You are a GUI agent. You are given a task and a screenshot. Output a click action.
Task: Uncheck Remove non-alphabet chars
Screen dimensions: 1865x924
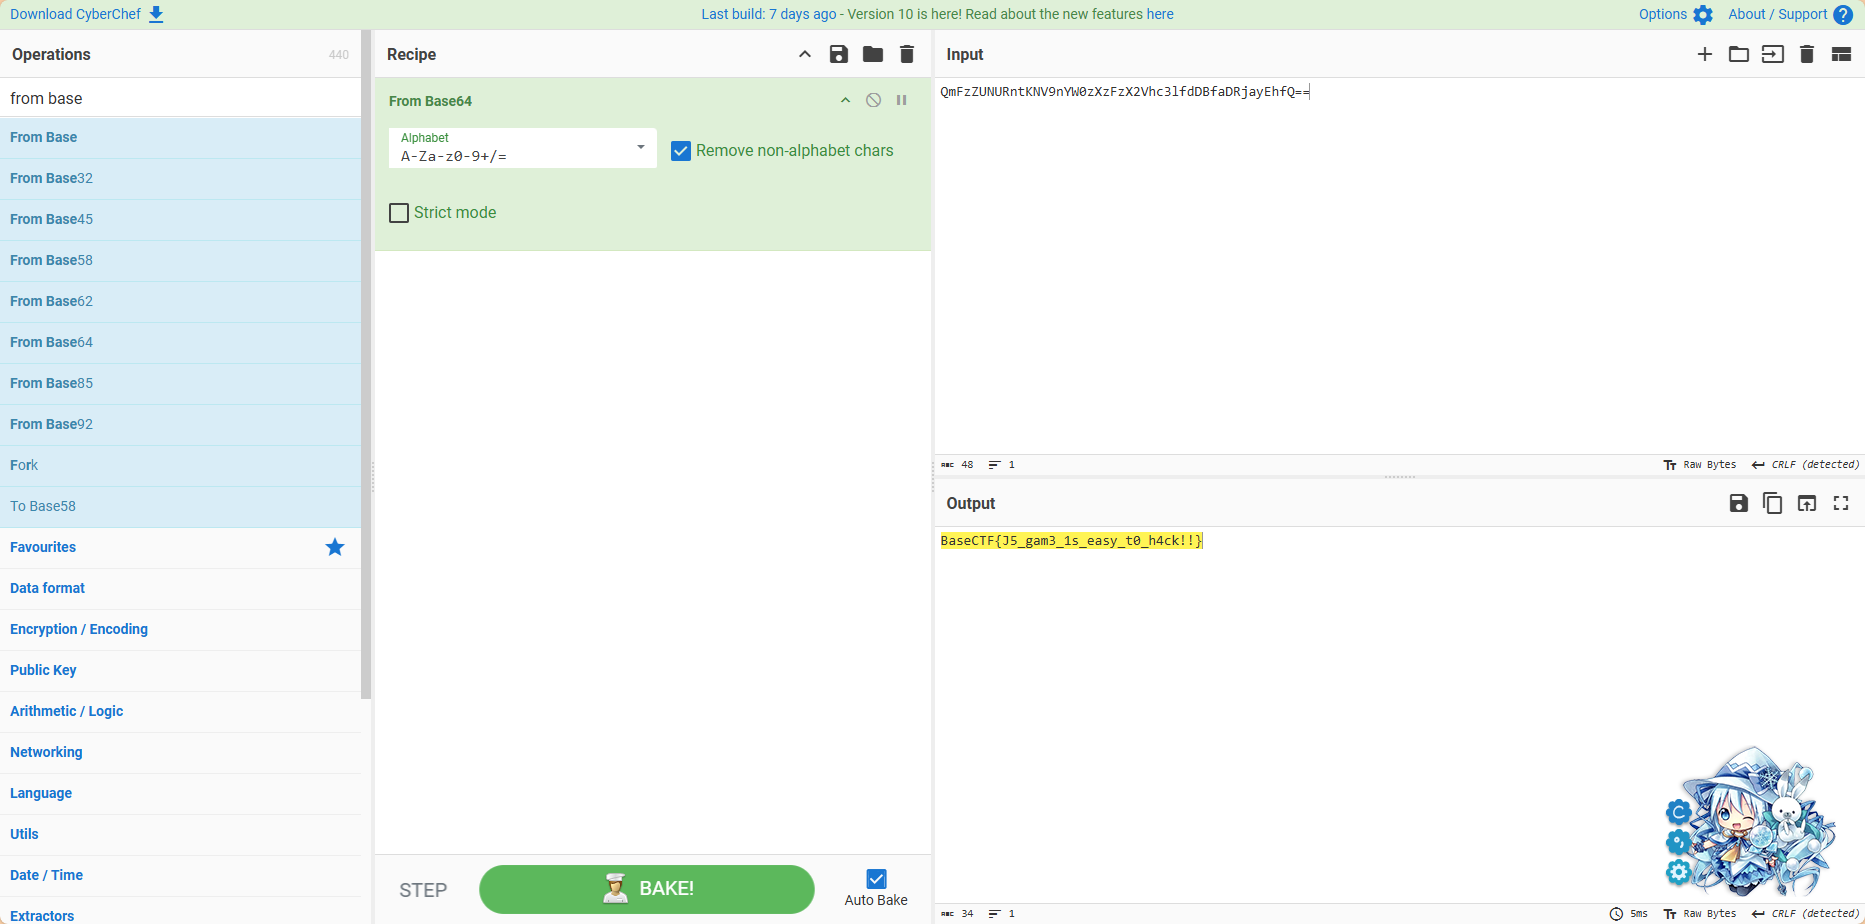click(681, 151)
